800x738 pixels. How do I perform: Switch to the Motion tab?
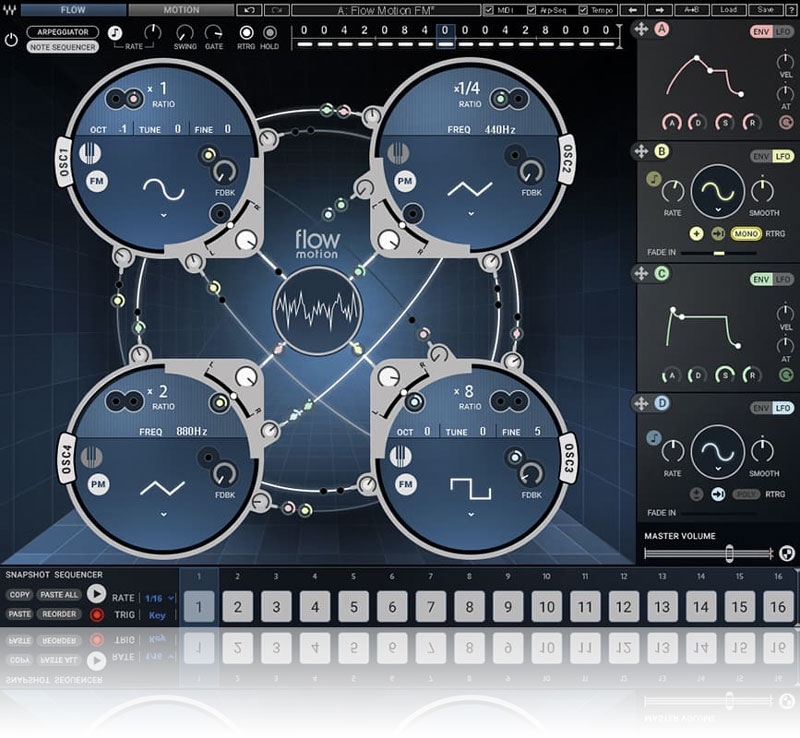coord(180,9)
